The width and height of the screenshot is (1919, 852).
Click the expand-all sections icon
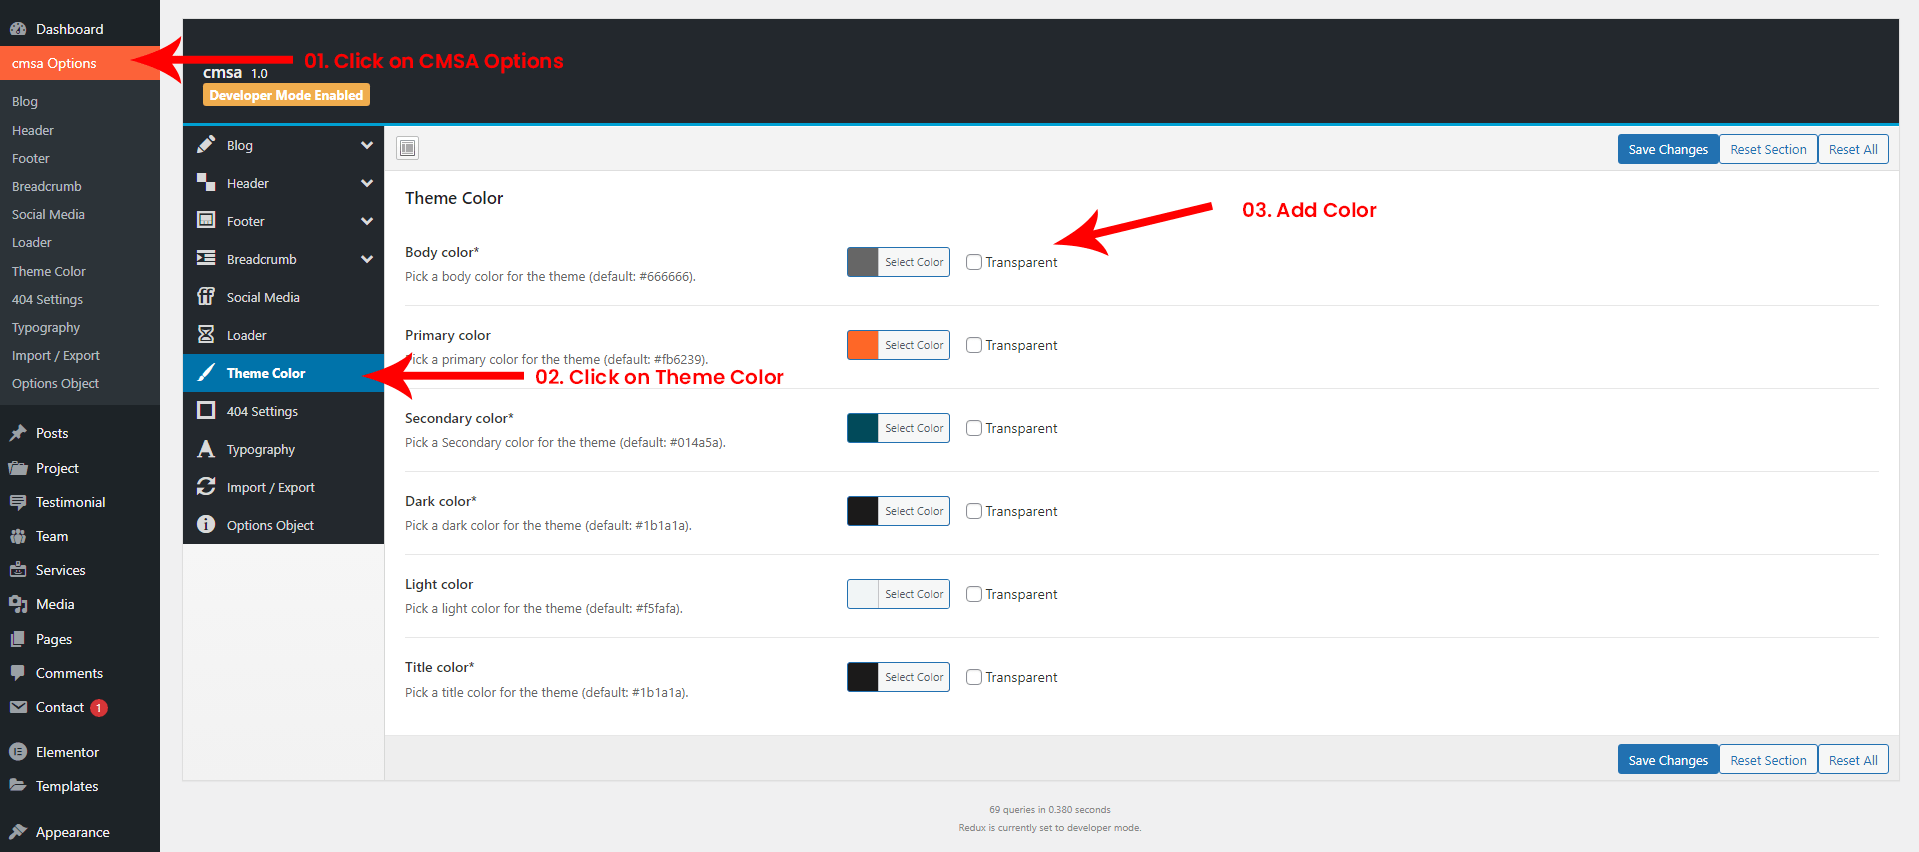pyautogui.click(x=407, y=149)
